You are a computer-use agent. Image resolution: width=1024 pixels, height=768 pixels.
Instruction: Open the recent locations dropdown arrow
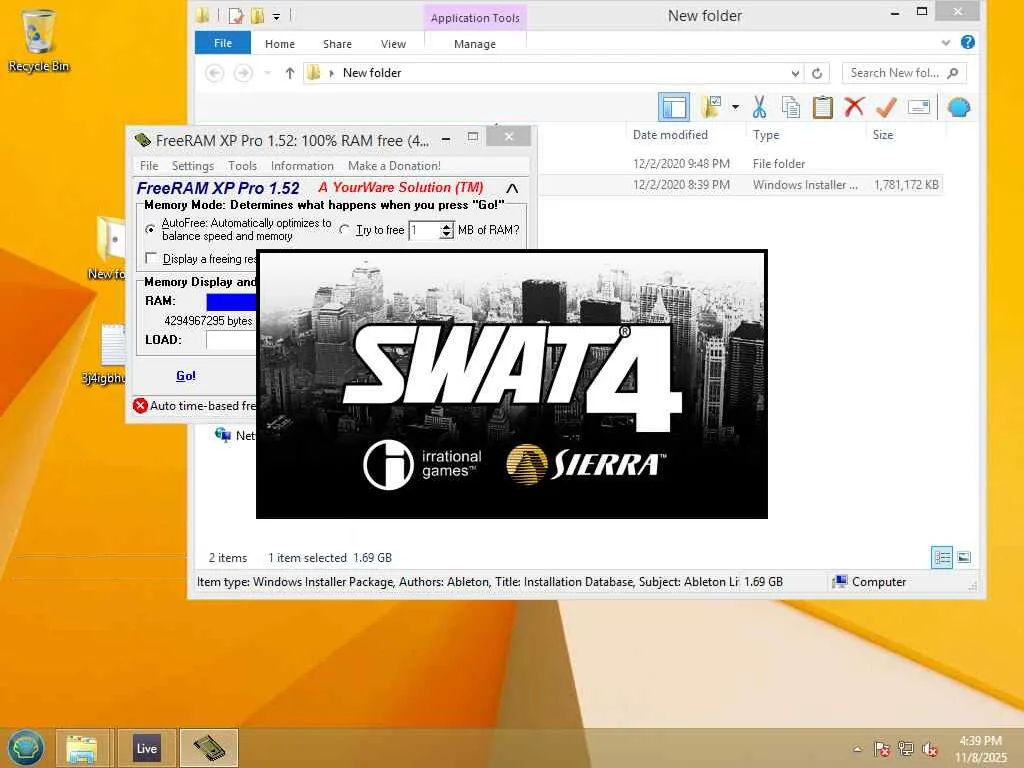click(x=268, y=73)
